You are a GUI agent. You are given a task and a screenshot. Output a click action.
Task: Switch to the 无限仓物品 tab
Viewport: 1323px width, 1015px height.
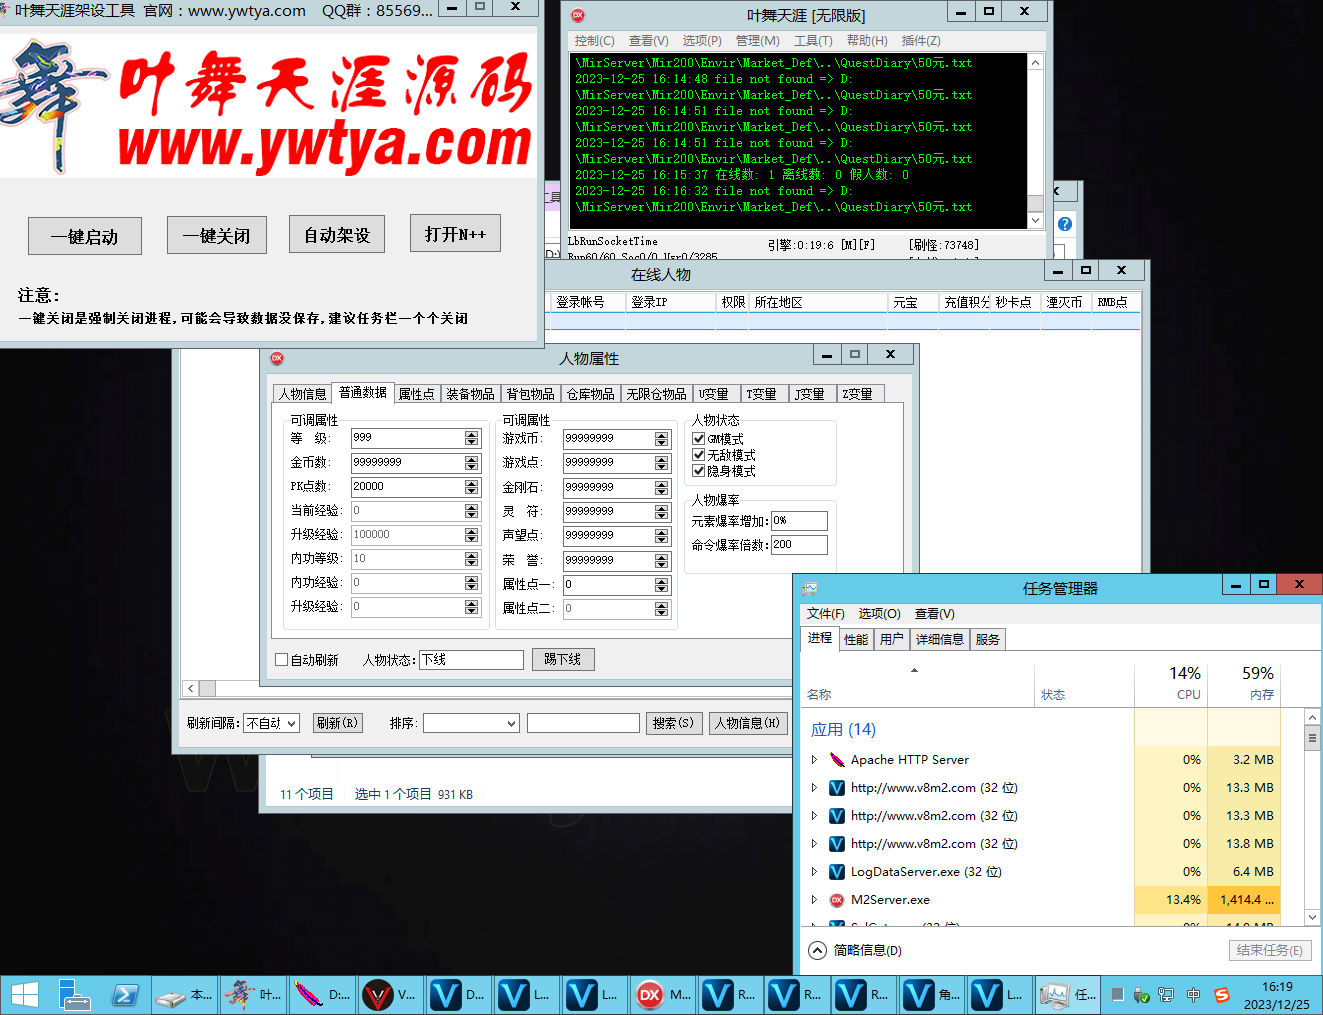click(656, 394)
